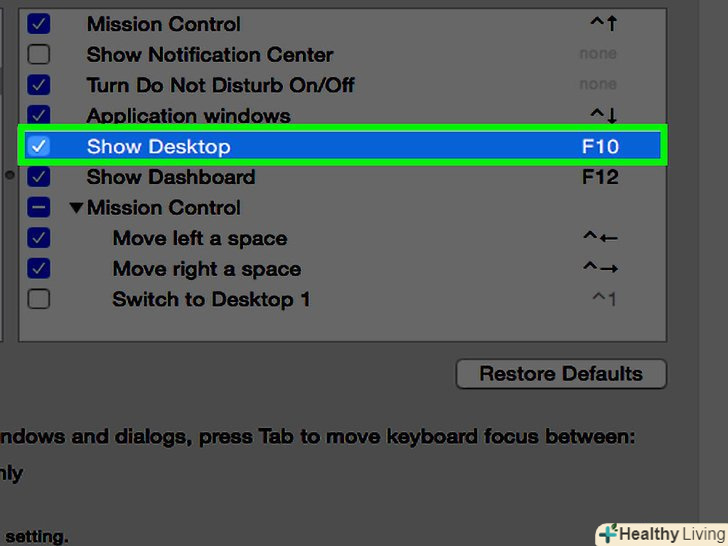728x546 pixels.
Task: Select the Application windows row label
Action: tap(188, 116)
